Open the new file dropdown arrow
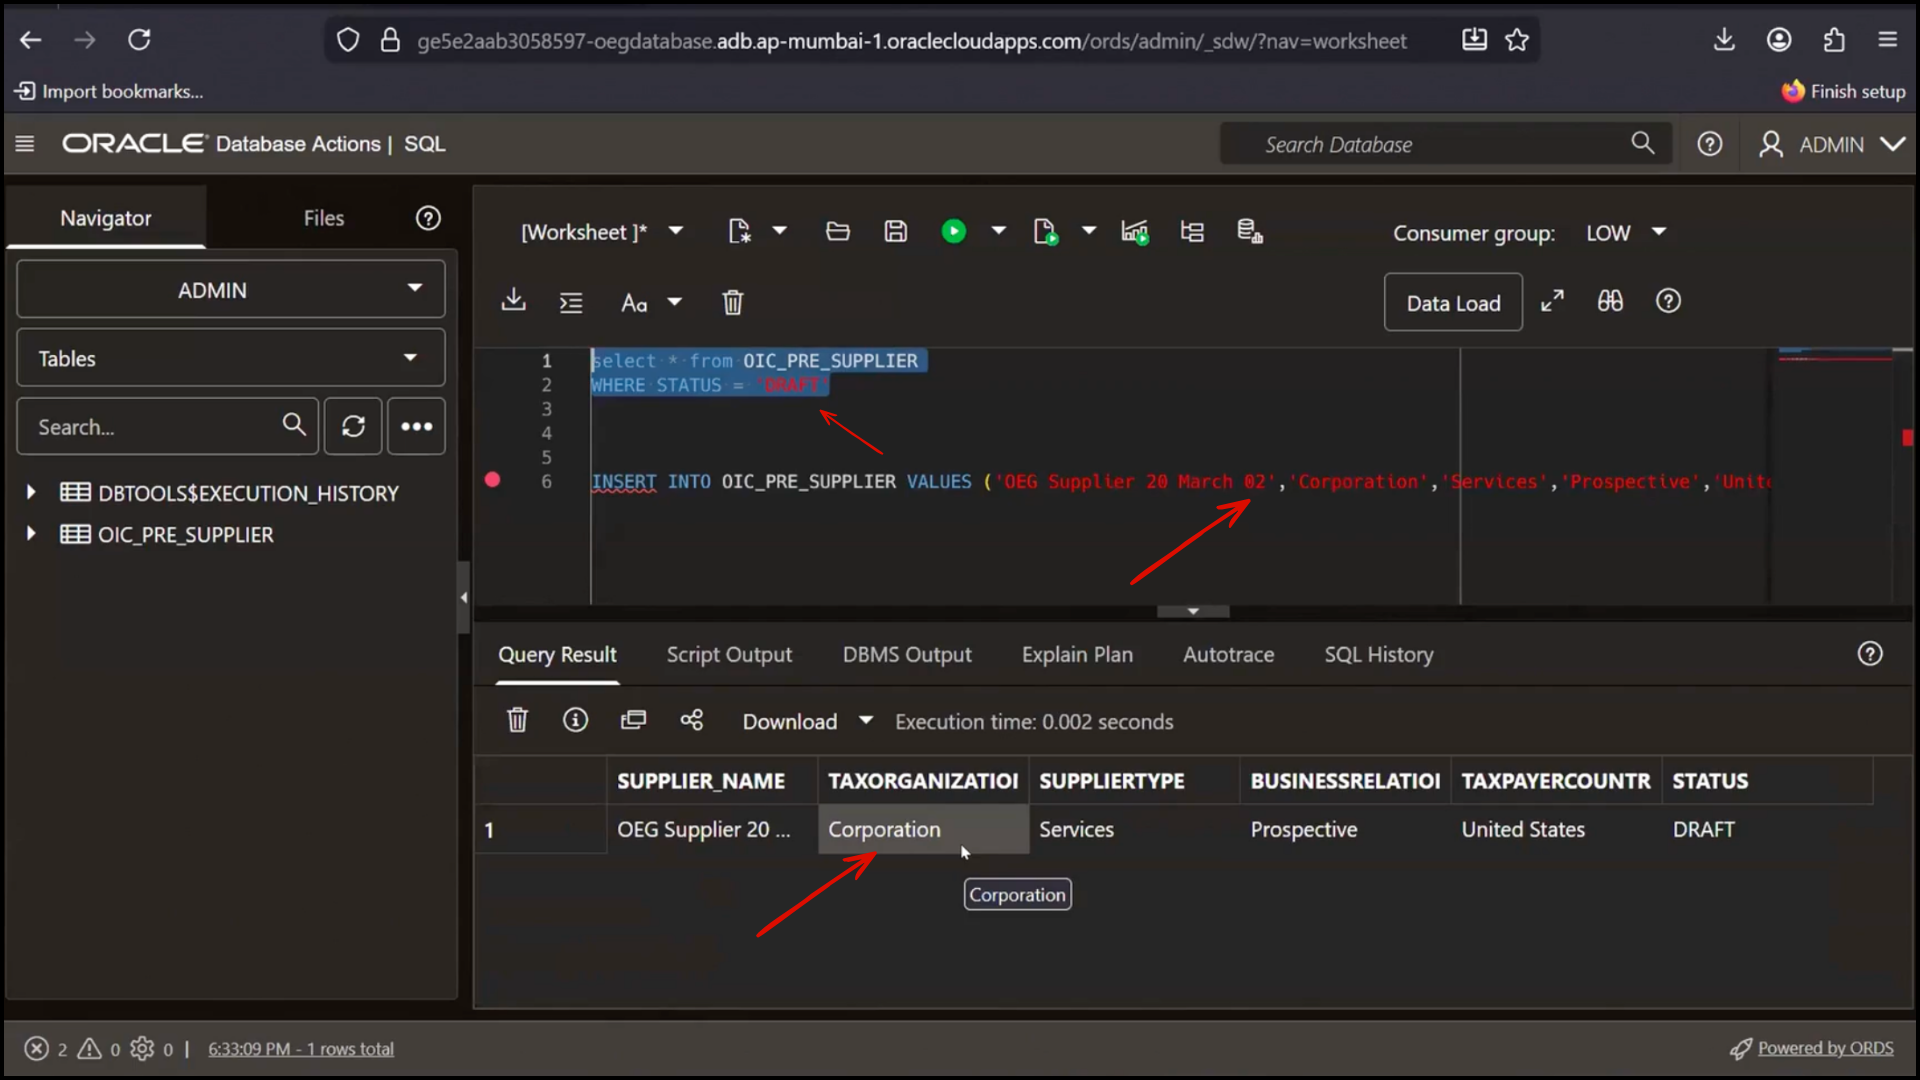This screenshot has width=1920, height=1080. point(780,231)
